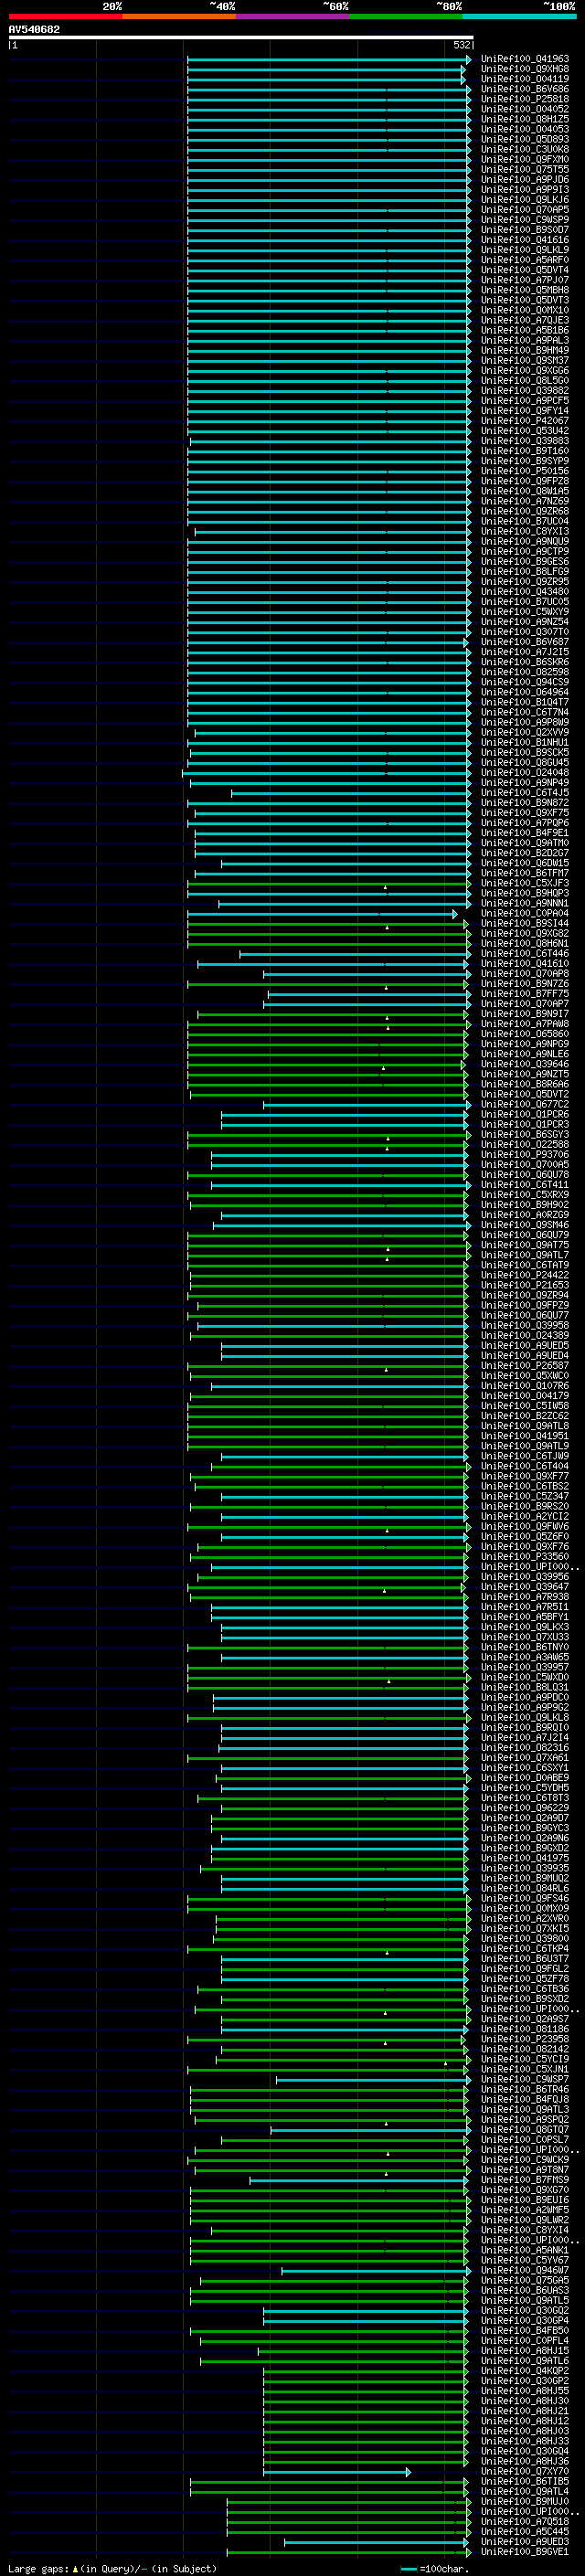Select hit label UniRef100_A9PJD6
The image size is (585, 2576).
[x=525, y=180]
